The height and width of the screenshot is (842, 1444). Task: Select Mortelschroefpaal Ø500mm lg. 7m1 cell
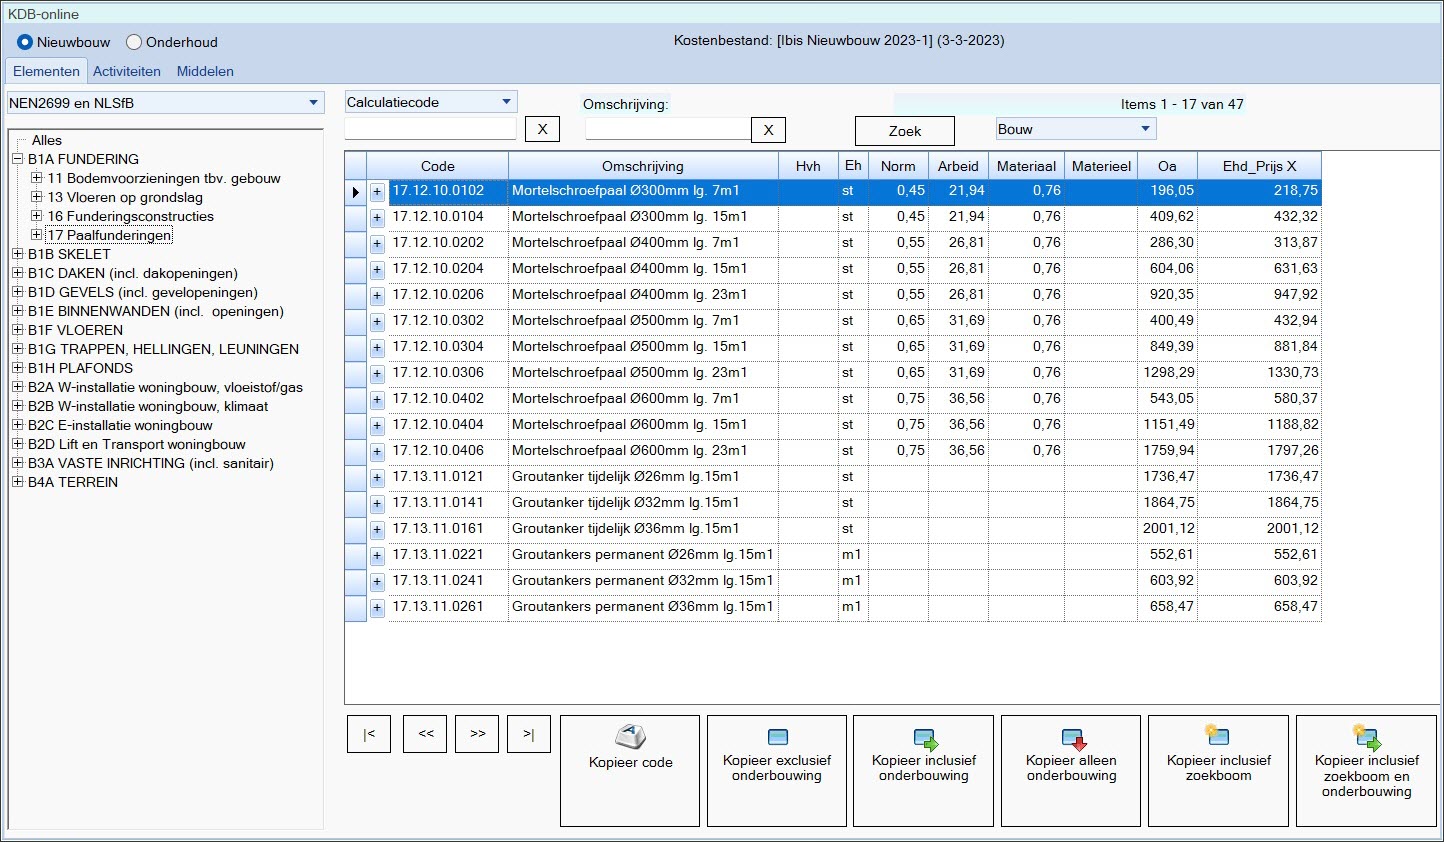pyautogui.click(x=643, y=320)
